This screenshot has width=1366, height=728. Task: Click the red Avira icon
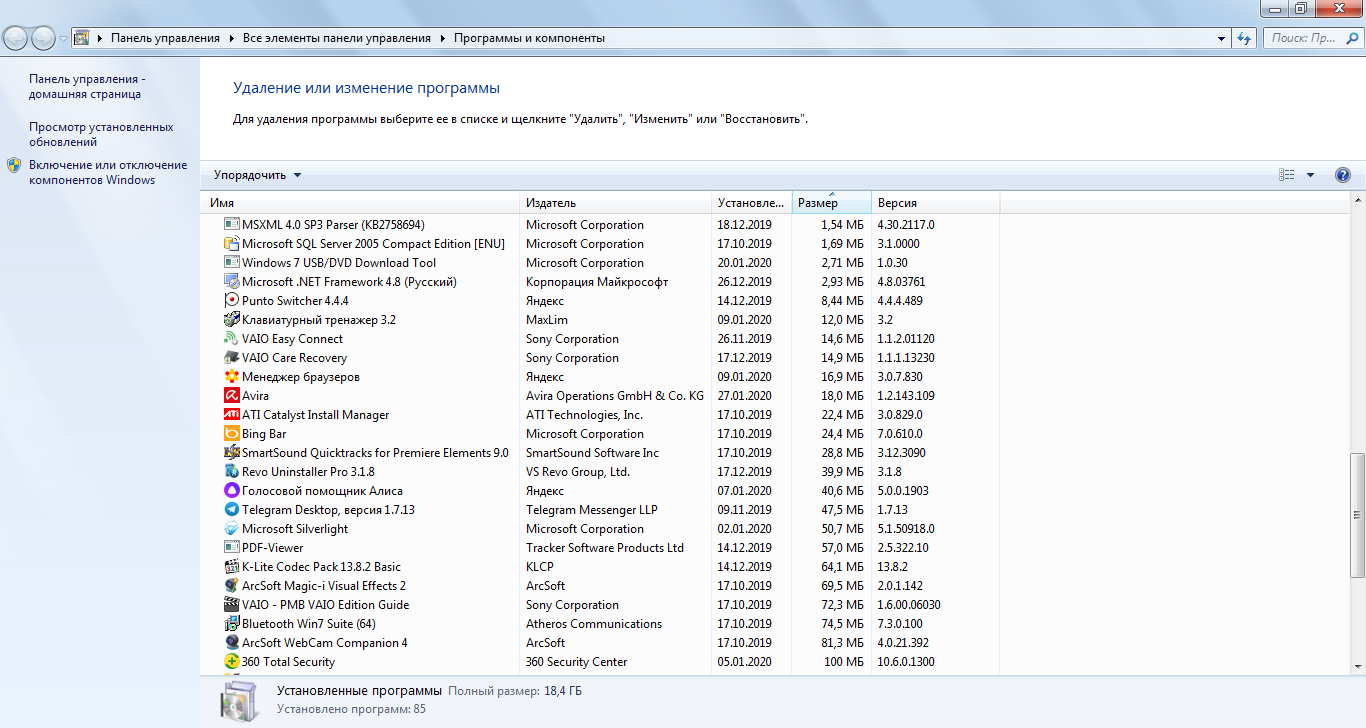232,396
